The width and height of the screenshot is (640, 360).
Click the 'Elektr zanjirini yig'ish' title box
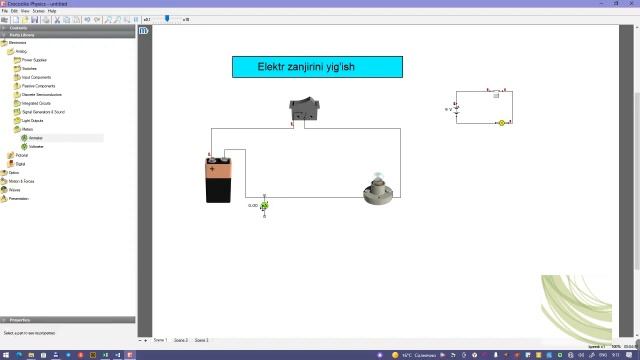click(x=318, y=67)
